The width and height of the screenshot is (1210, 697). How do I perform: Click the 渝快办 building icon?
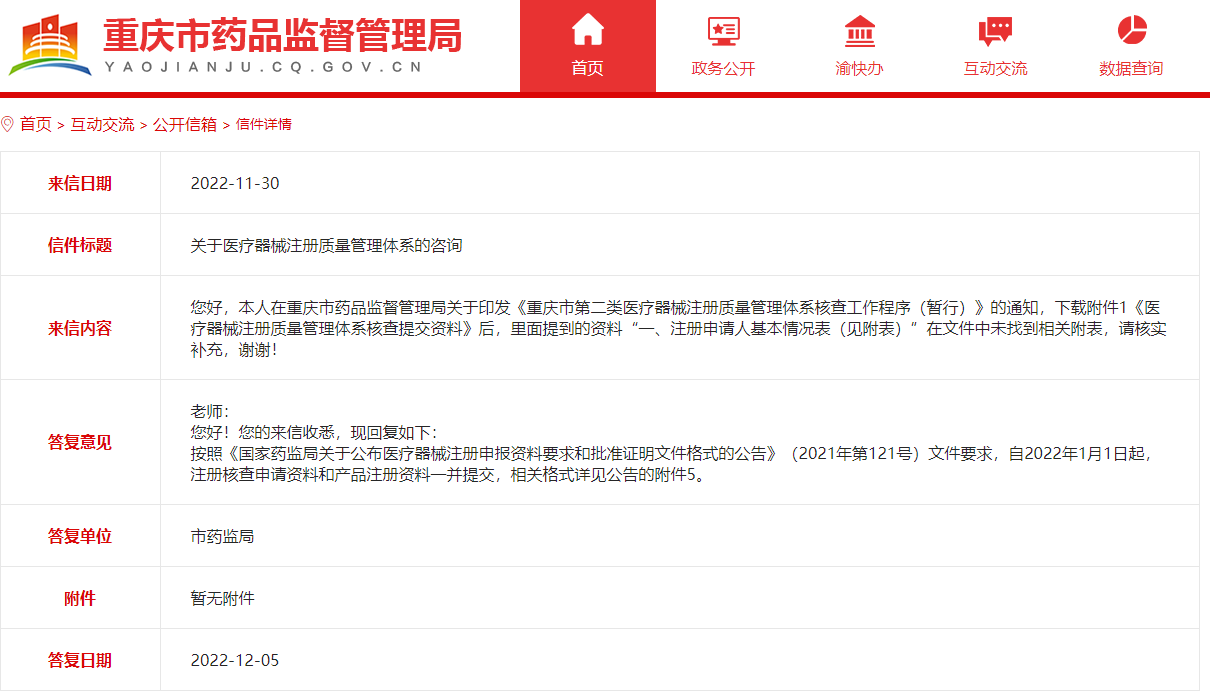tap(859, 31)
